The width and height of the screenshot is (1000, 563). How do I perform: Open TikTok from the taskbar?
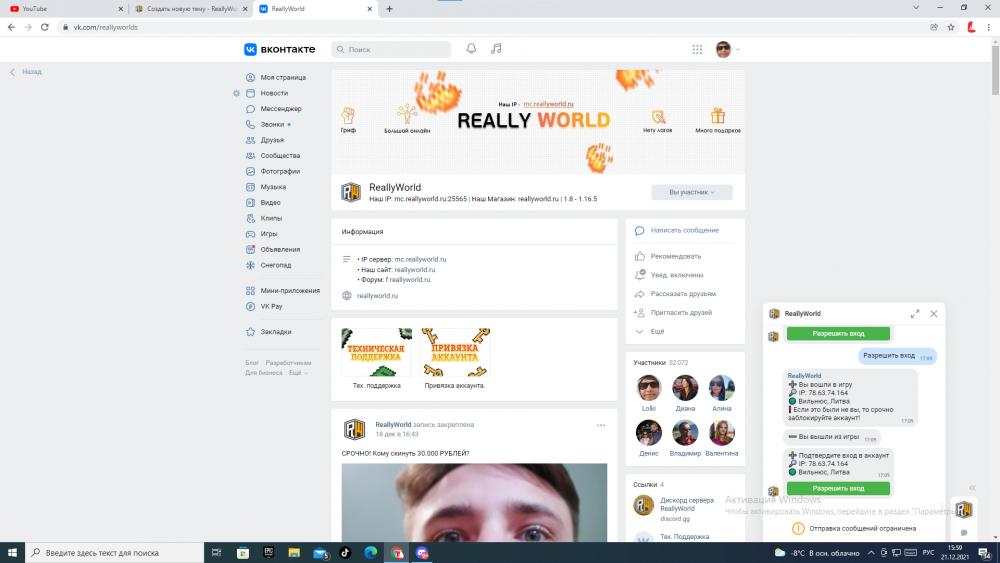345,553
